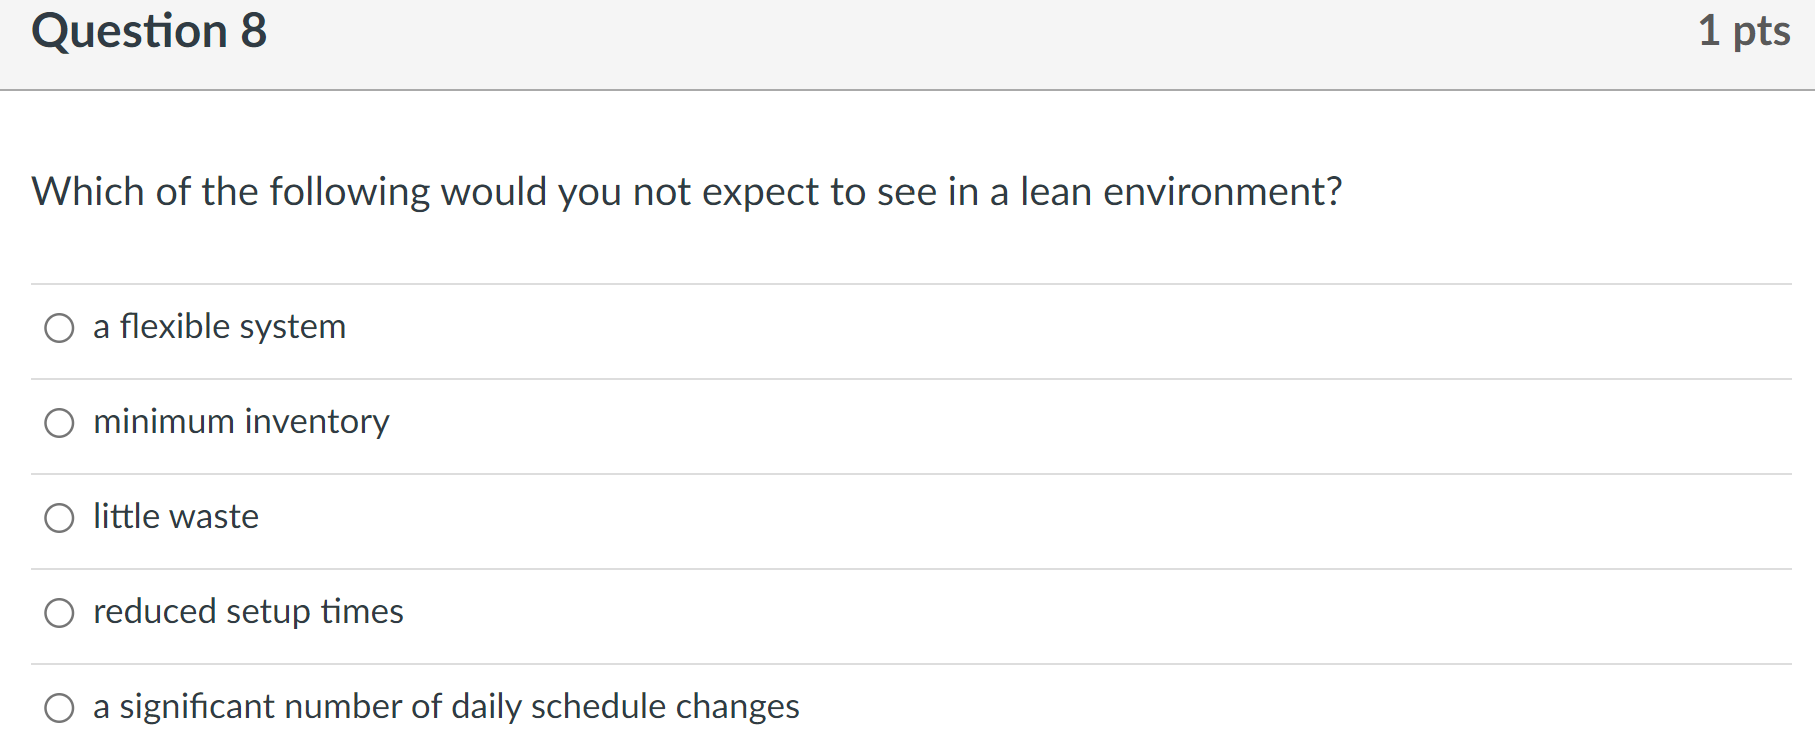
Task: Click the 'little waste' answer label
Action: coord(176,517)
